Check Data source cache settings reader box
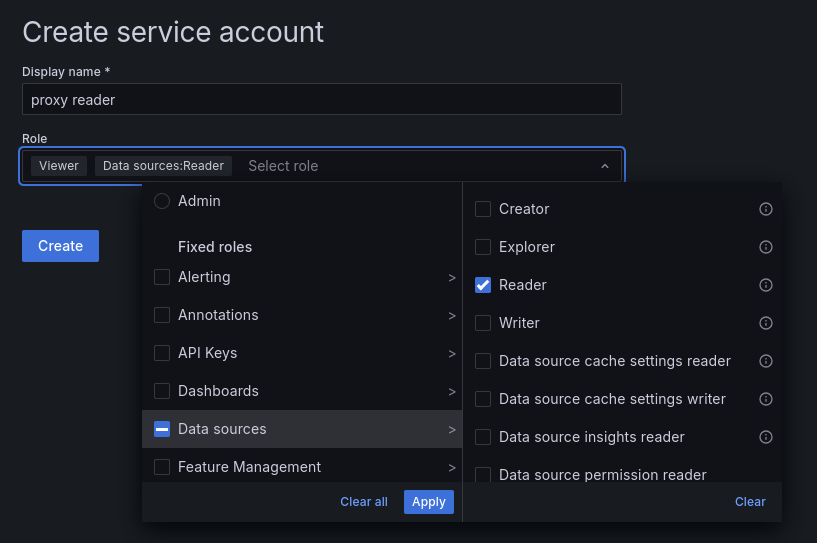The height and width of the screenshot is (543, 817). (483, 361)
